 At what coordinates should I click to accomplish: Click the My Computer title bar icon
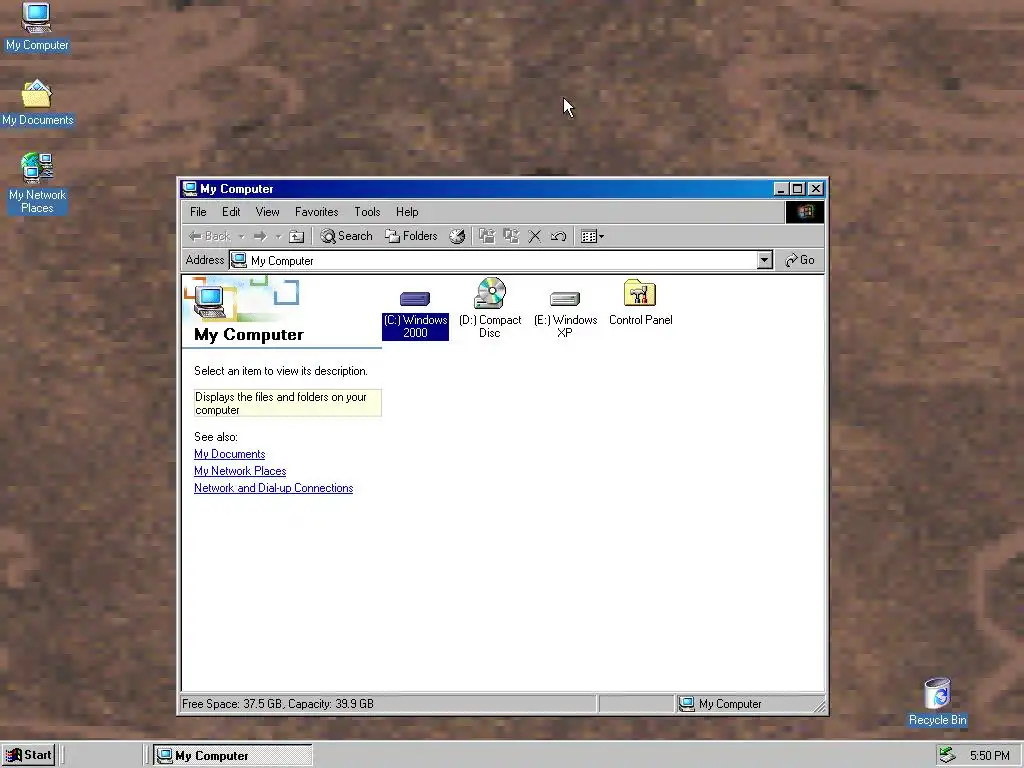[190, 189]
